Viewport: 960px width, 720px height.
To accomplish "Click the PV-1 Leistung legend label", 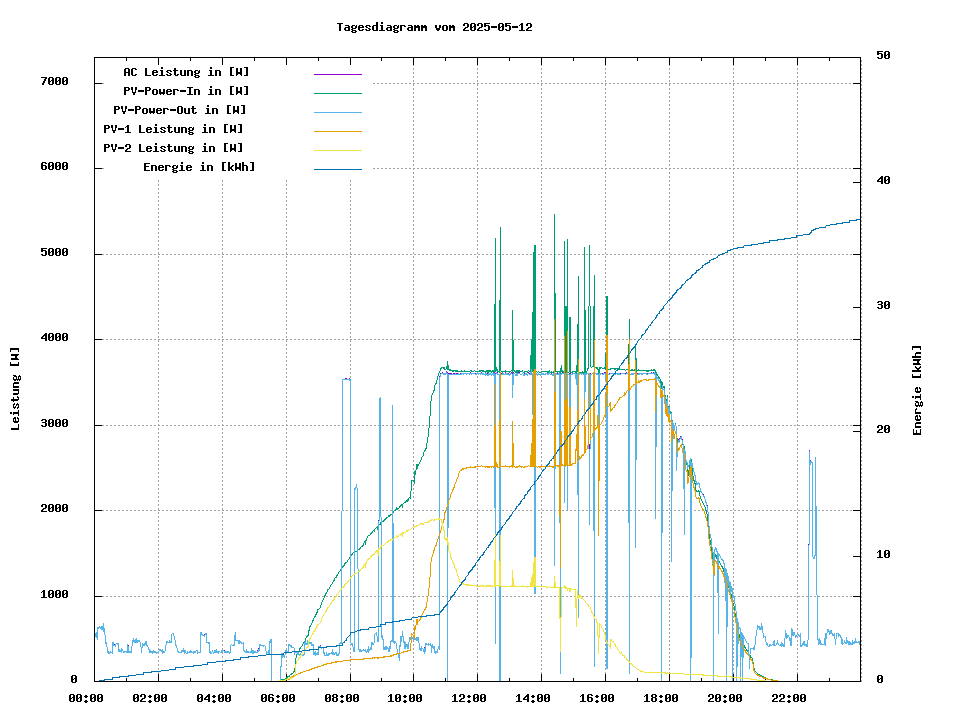I will tap(173, 129).
